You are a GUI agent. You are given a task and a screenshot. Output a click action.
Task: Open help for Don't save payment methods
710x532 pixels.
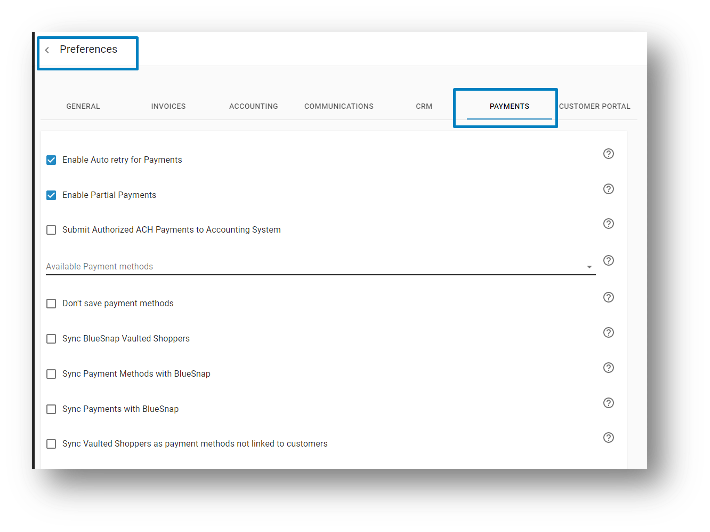click(x=608, y=297)
